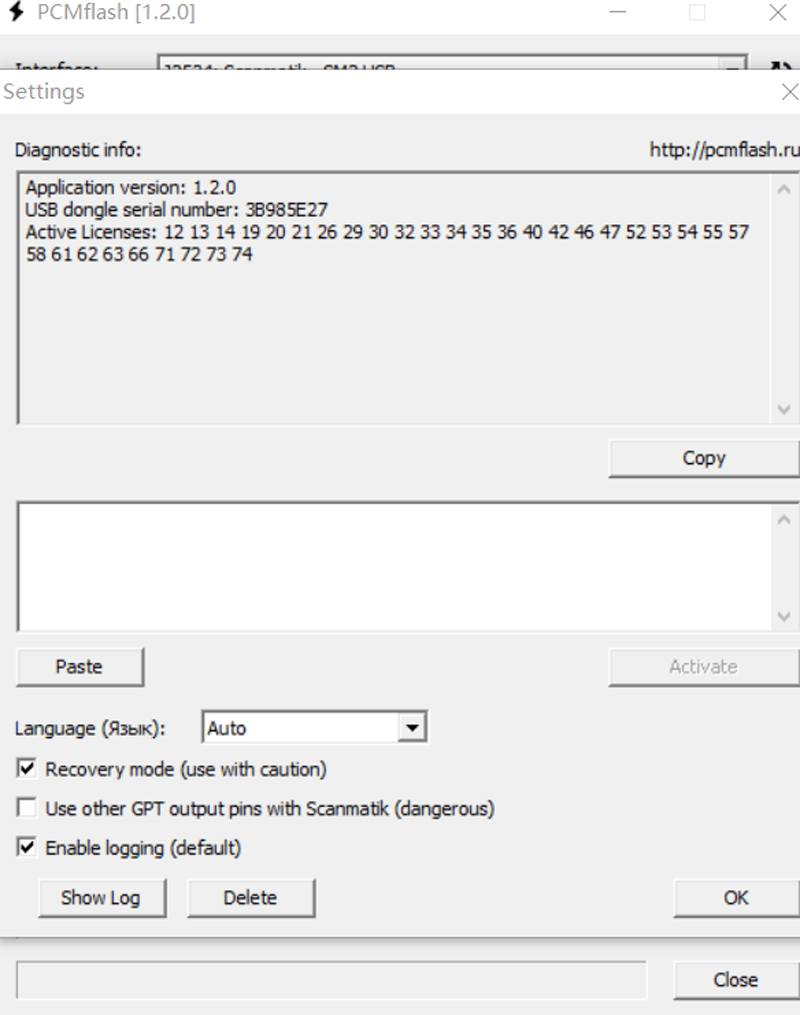800x1015 pixels.
Task: Click scroll down arrow of license key box
Action: [x=784, y=616]
